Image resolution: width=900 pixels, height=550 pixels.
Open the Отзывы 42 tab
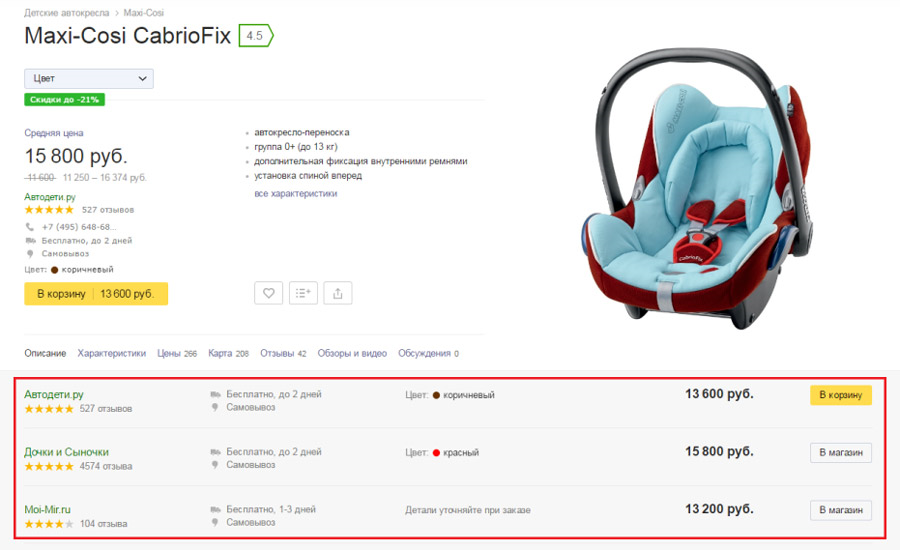tap(283, 353)
